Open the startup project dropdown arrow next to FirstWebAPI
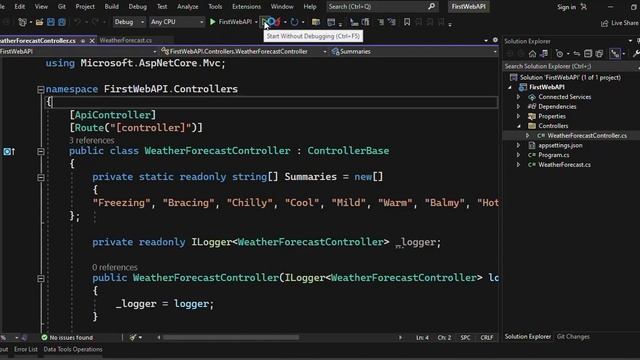This screenshot has width=640, height=360. 256,22
